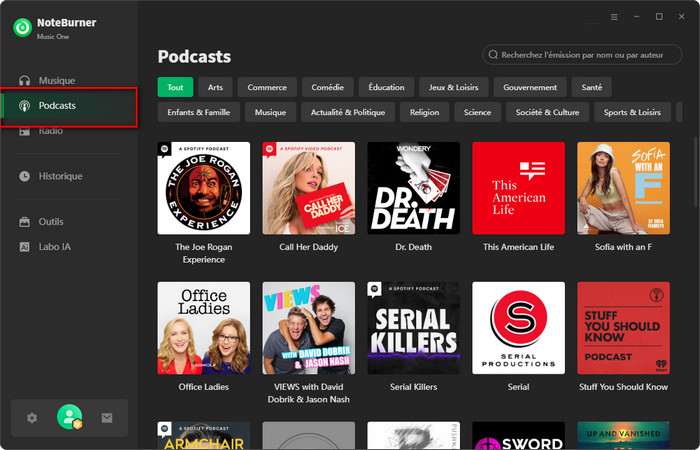Open the Up and Vanished cover
The width and height of the screenshot is (700, 450).
623,435
